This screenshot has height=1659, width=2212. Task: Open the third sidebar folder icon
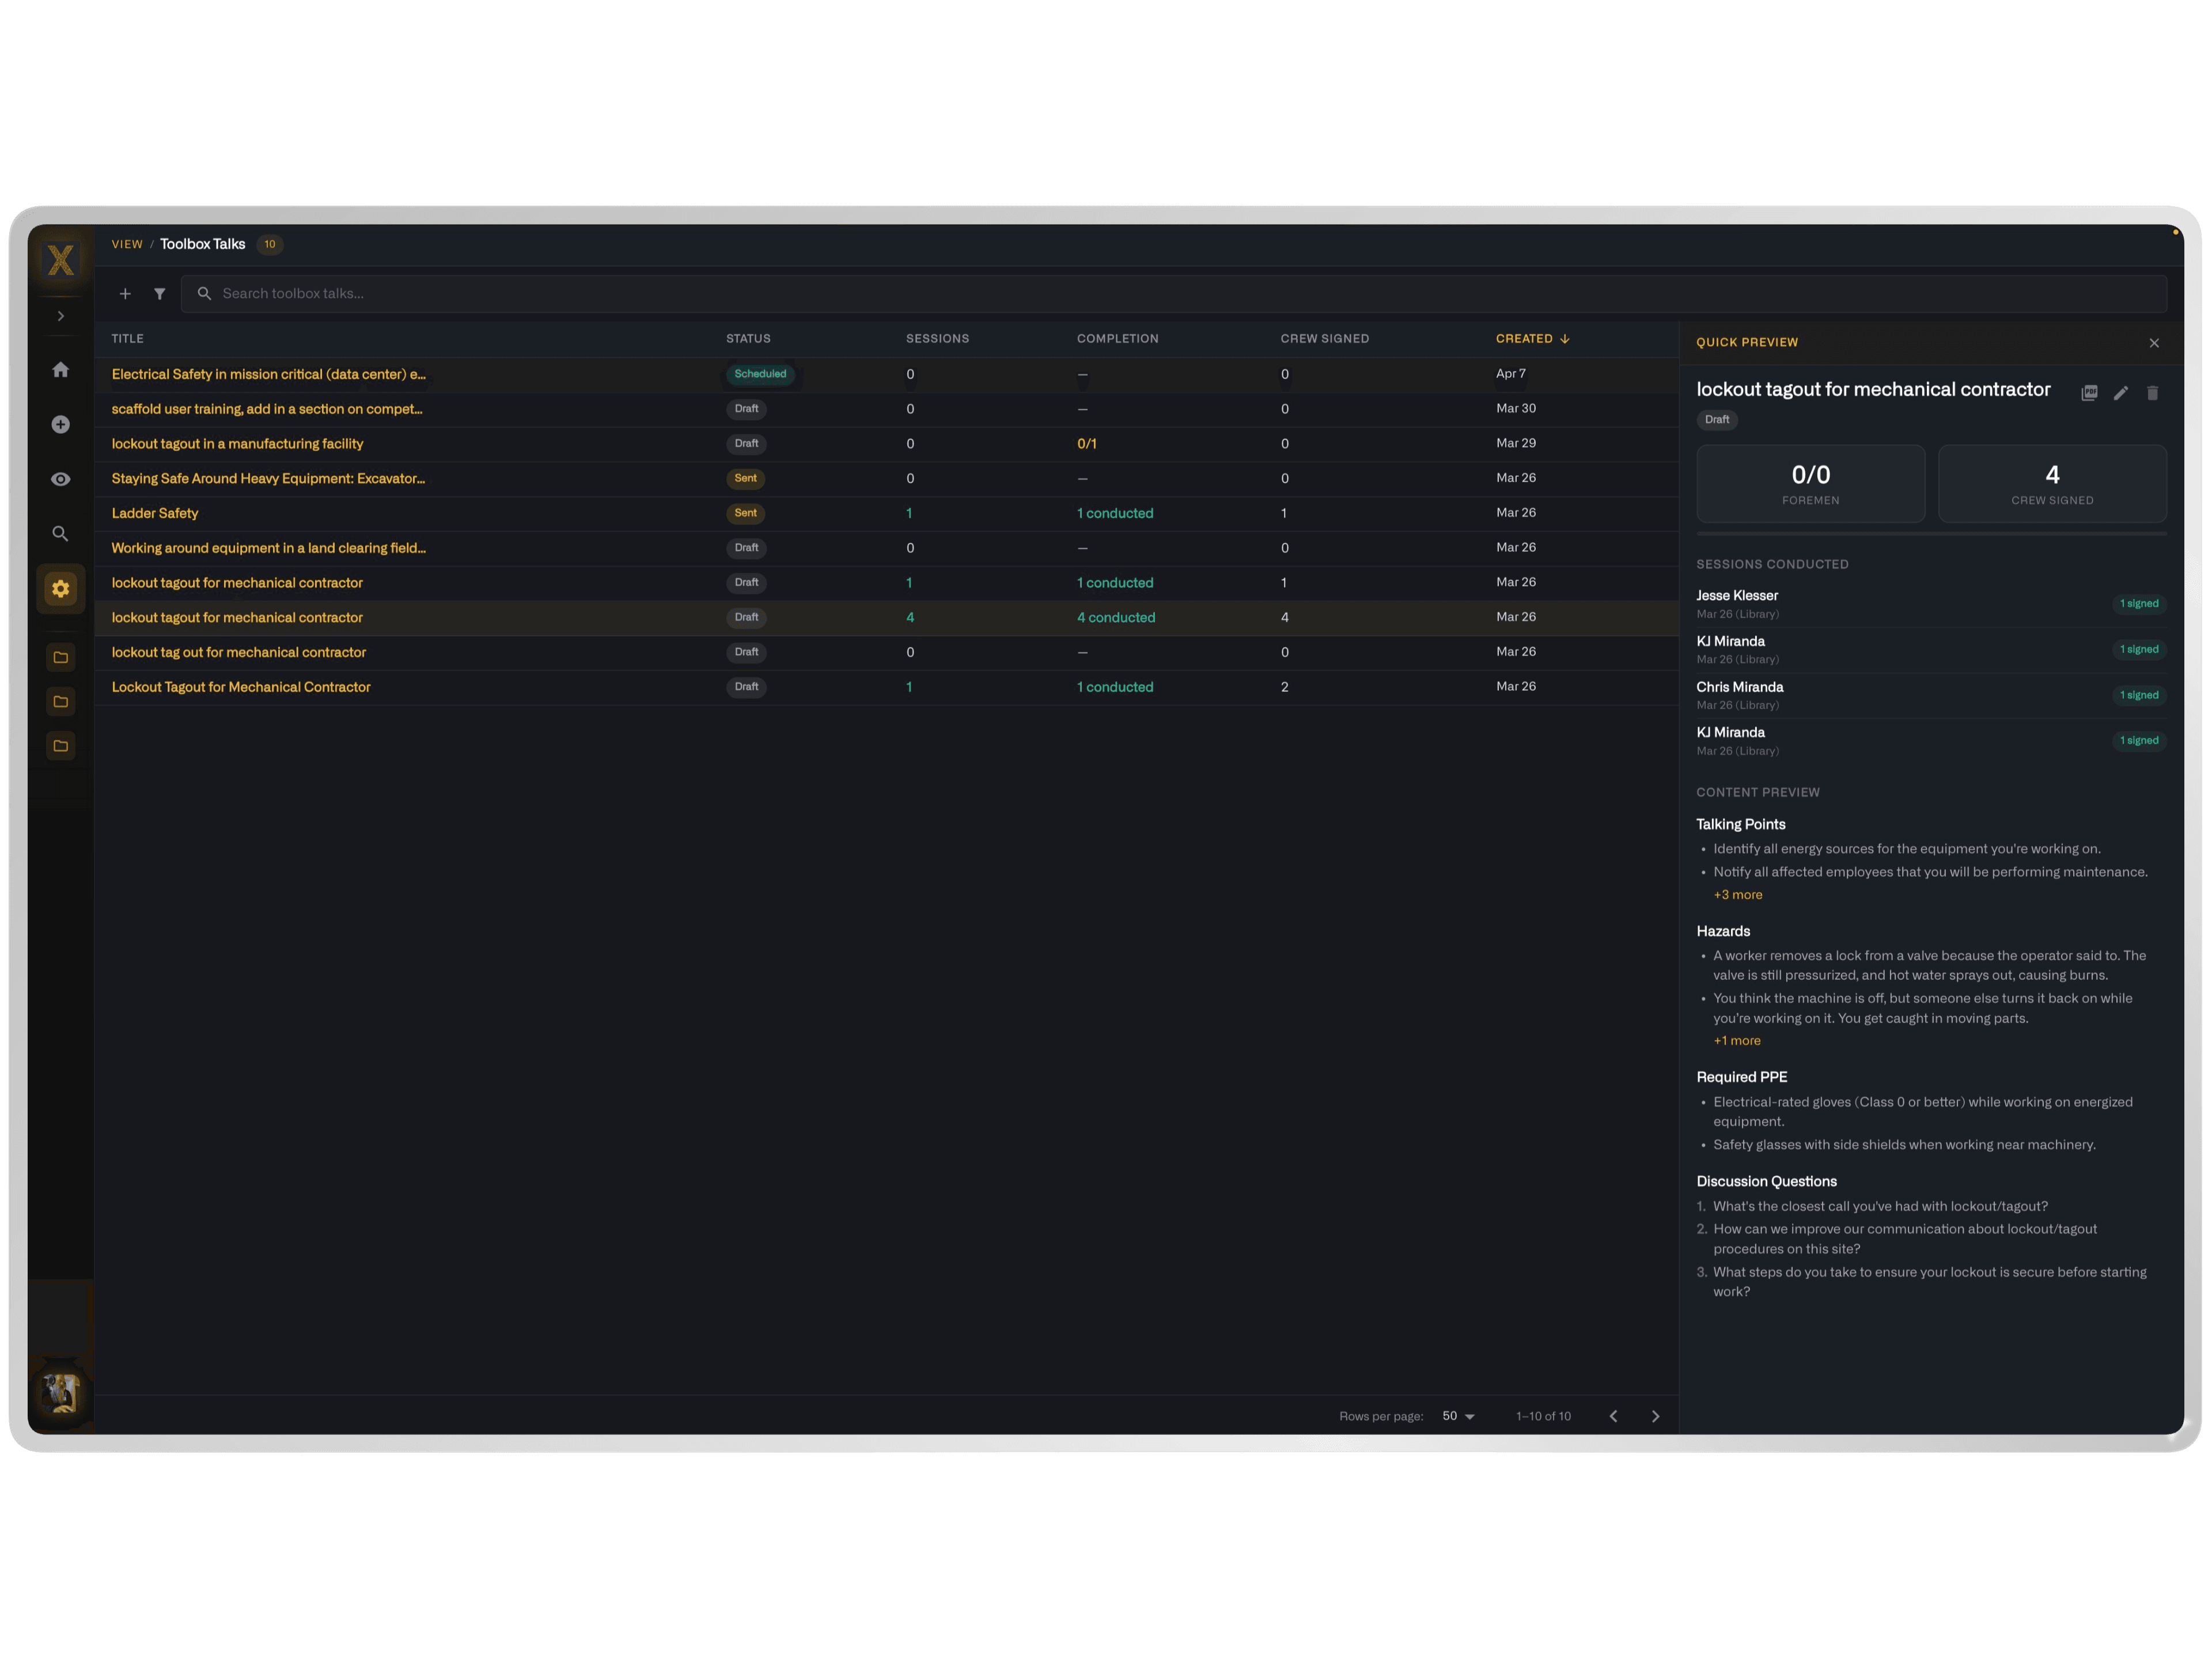tap(61, 746)
